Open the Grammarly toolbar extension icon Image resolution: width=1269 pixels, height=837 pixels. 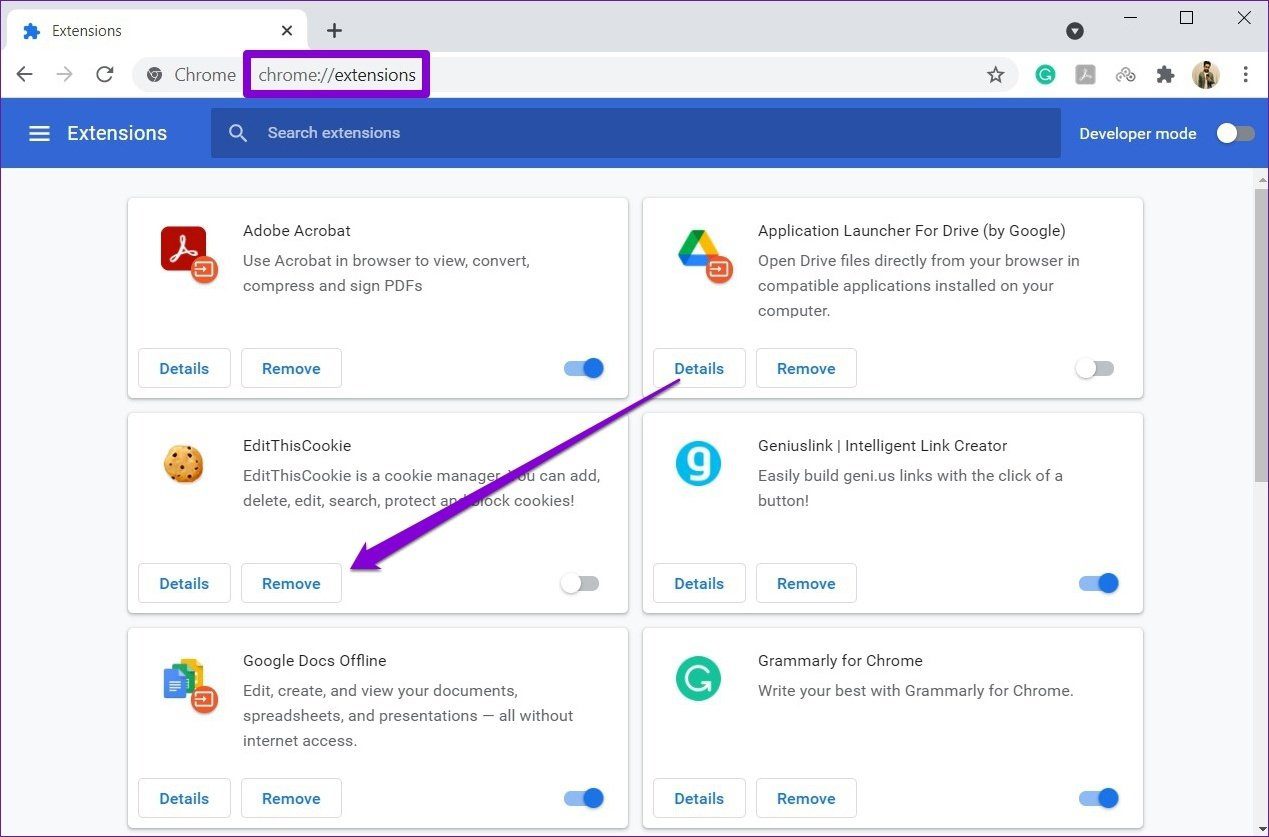pos(1045,74)
